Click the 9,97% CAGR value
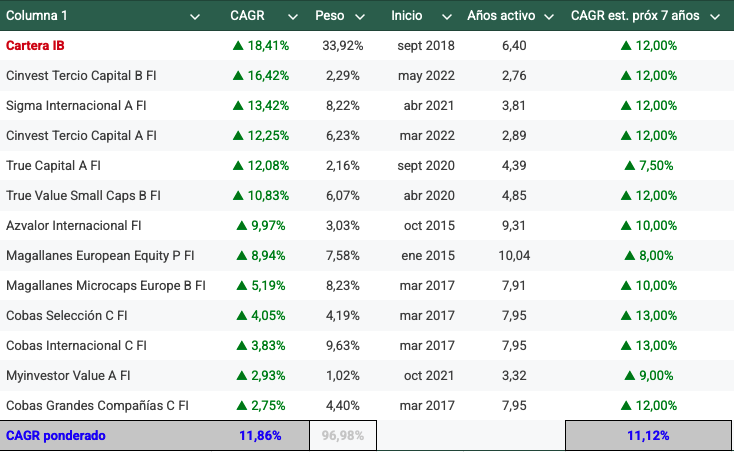 coord(261,225)
